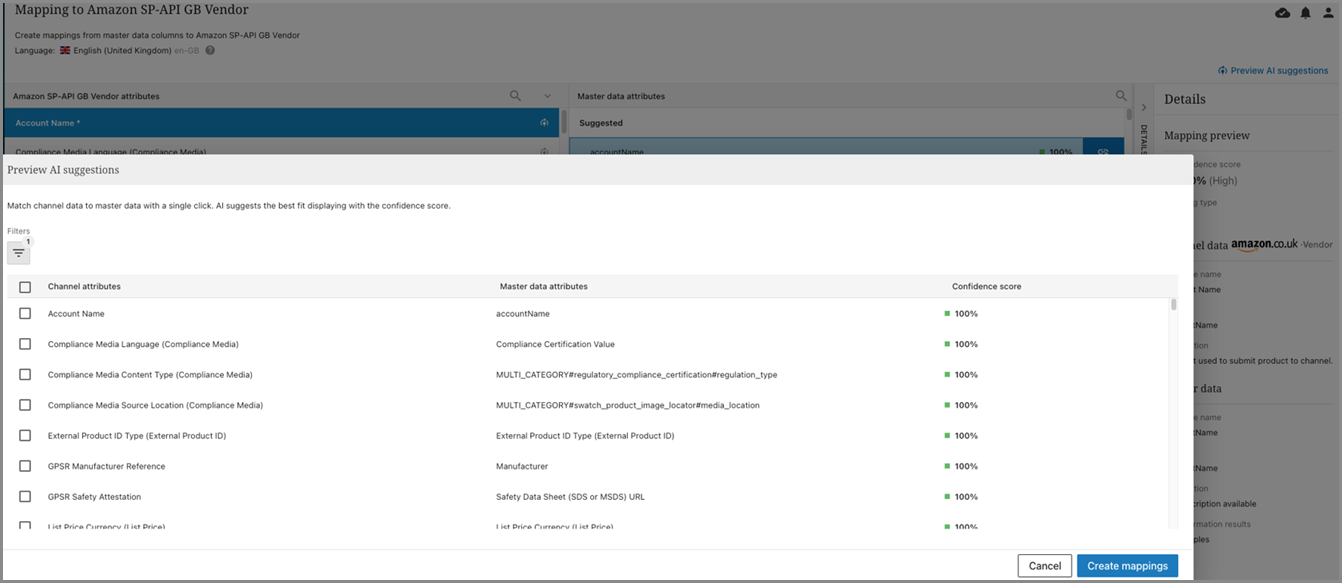
Task: Sort by Confidence score column header
Action: point(986,287)
